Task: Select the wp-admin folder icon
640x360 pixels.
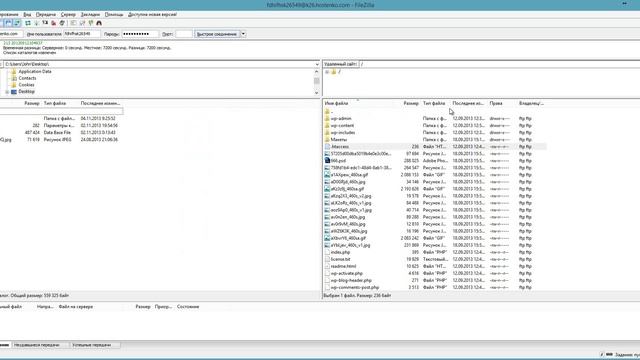Action: tap(327, 118)
